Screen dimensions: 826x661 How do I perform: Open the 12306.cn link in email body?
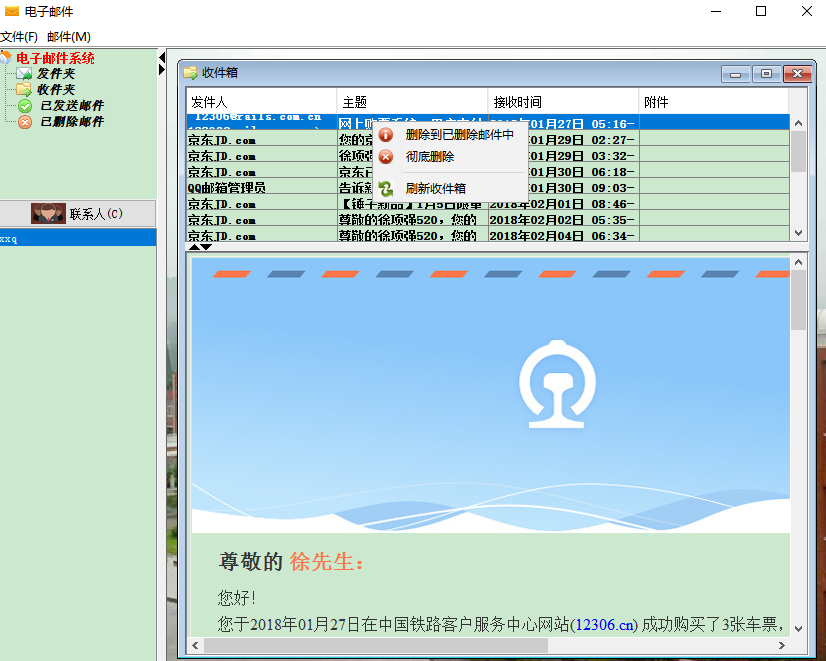coord(604,625)
